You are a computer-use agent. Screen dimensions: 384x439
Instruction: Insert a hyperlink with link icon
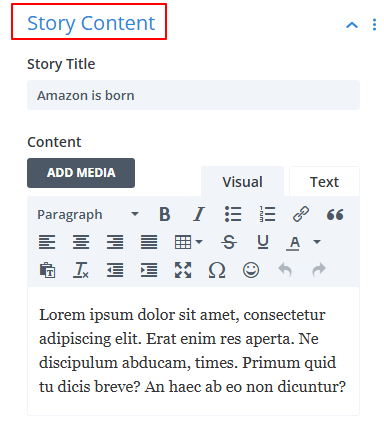click(301, 214)
